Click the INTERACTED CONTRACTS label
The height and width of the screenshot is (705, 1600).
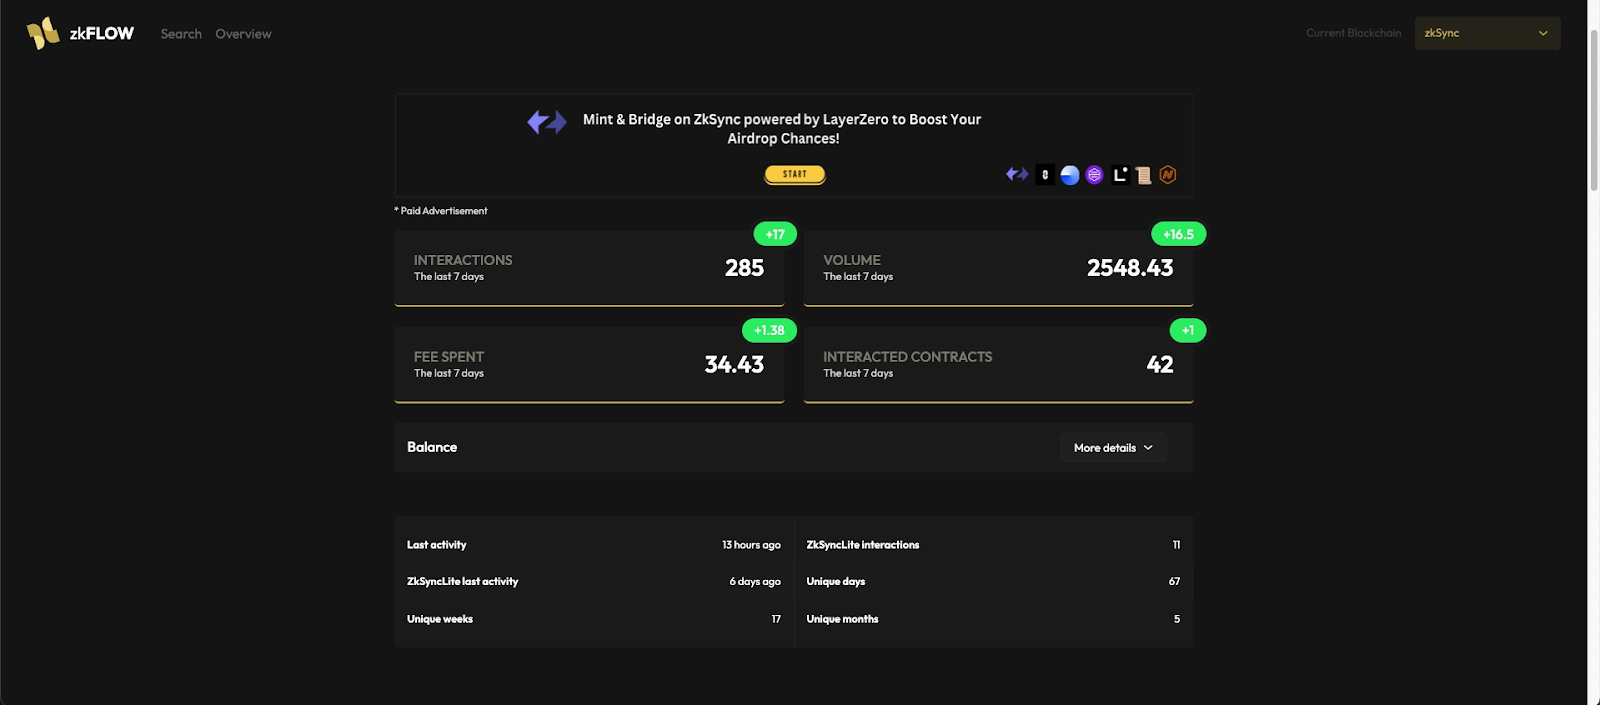click(908, 357)
